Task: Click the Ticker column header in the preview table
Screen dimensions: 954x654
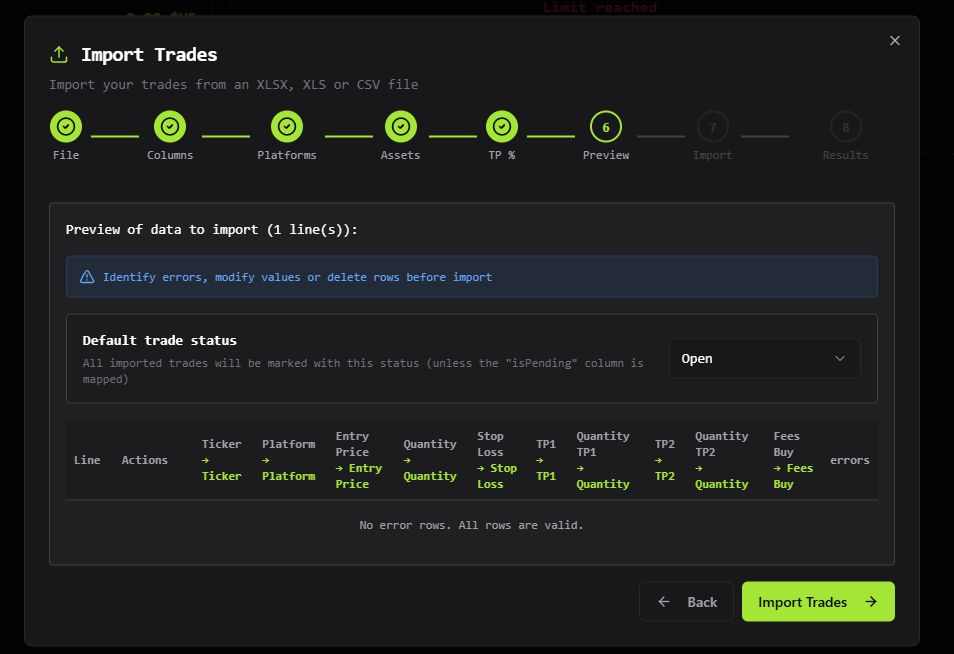Action: pos(221,459)
